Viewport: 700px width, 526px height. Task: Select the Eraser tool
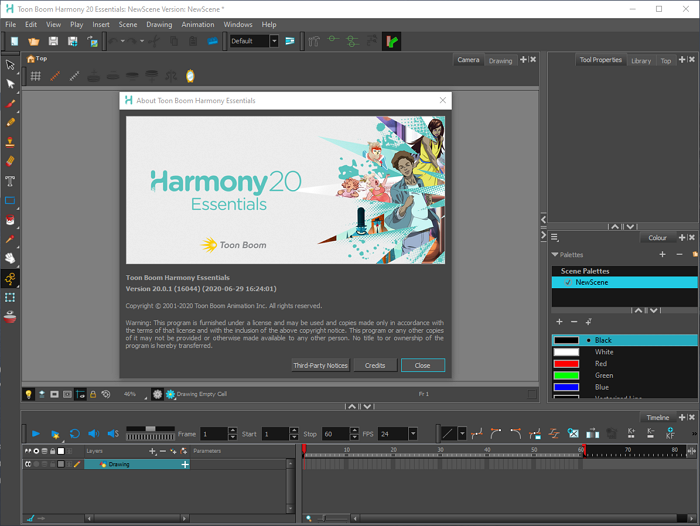click(10, 161)
